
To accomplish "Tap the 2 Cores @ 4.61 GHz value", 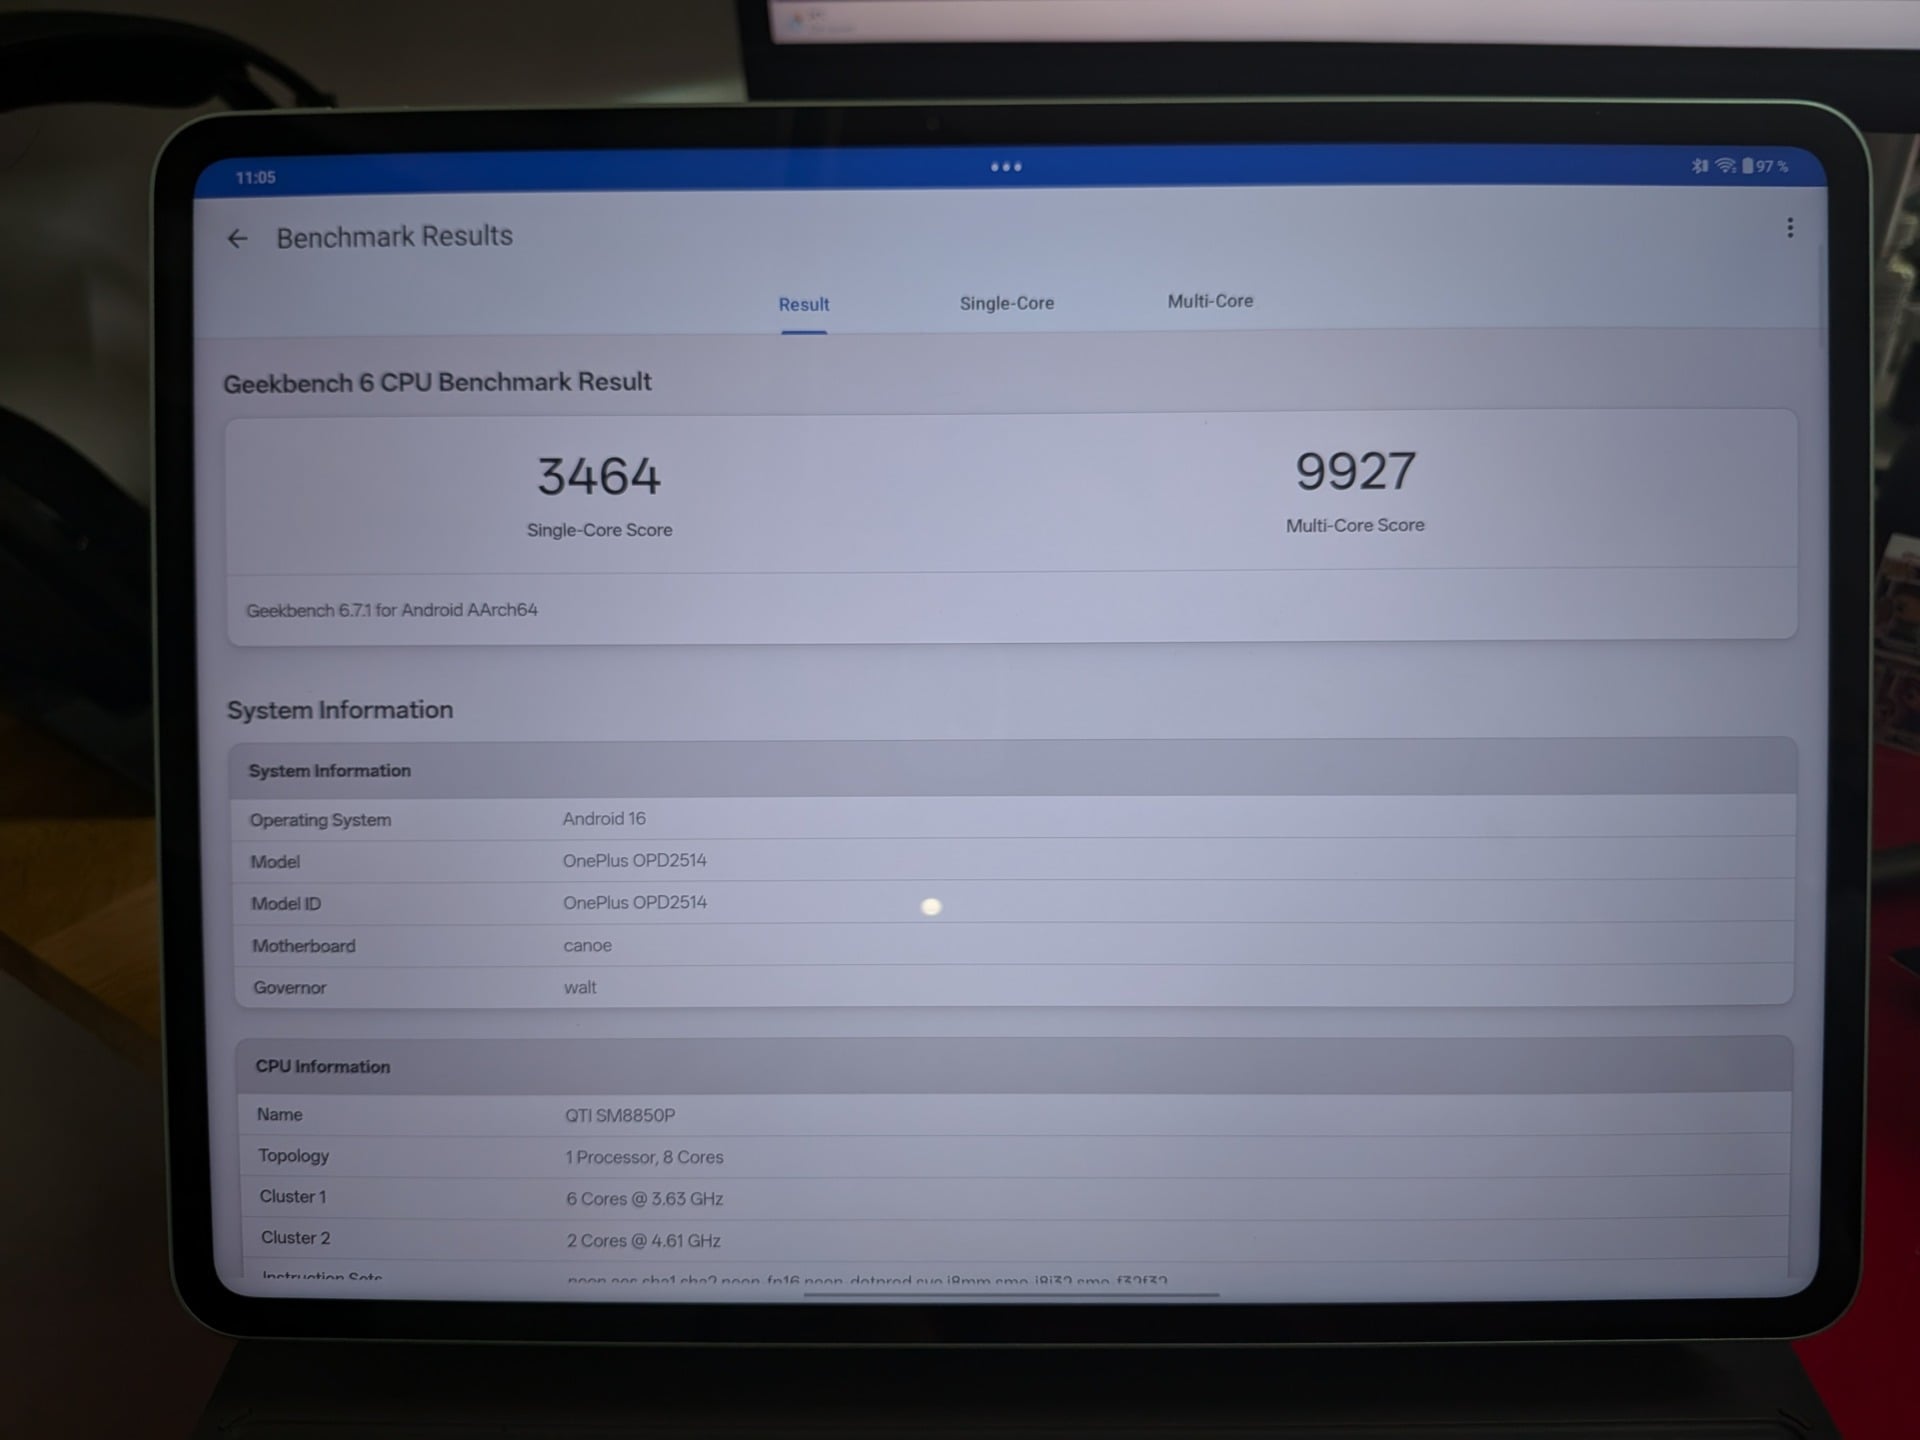I will pos(643,1241).
